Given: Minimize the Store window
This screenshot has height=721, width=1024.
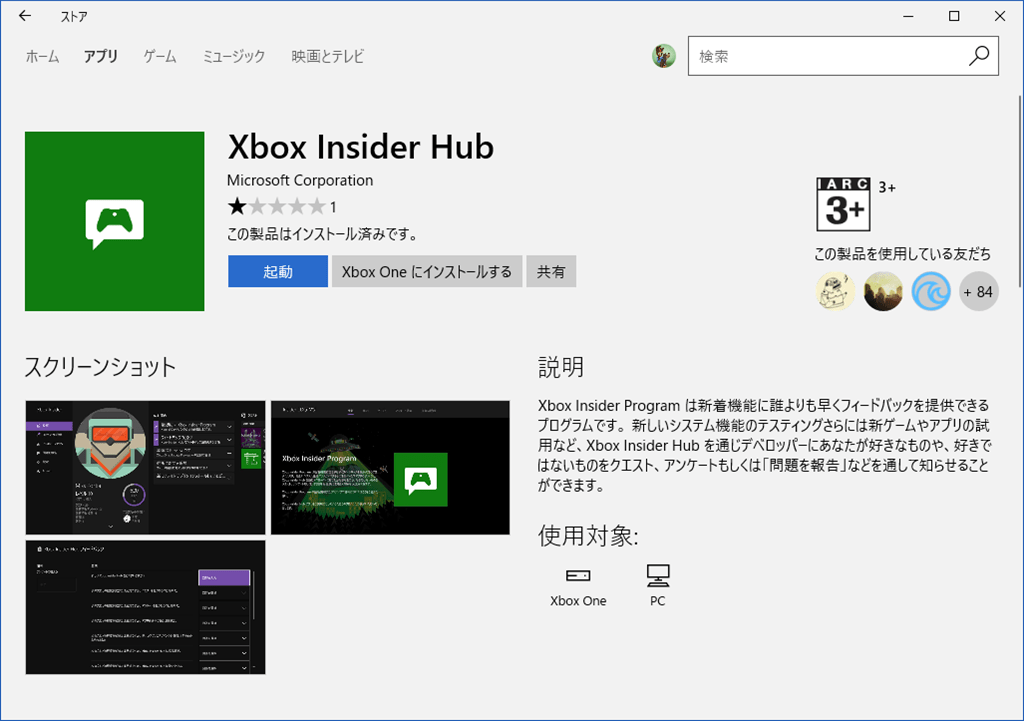Looking at the screenshot, I should click(x=908, y=16).
